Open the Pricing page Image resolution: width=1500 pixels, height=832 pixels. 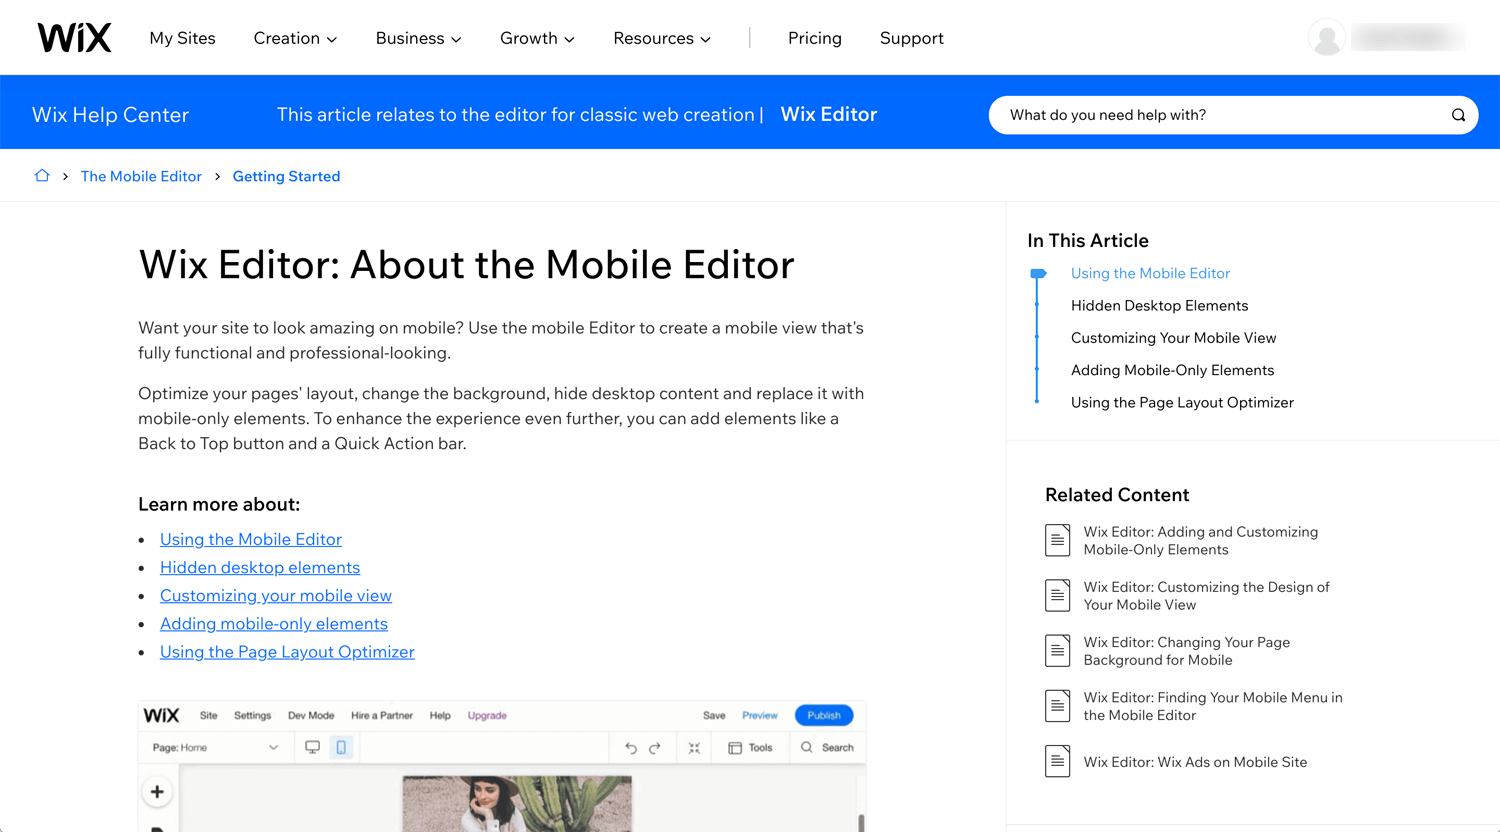[815, 38]
